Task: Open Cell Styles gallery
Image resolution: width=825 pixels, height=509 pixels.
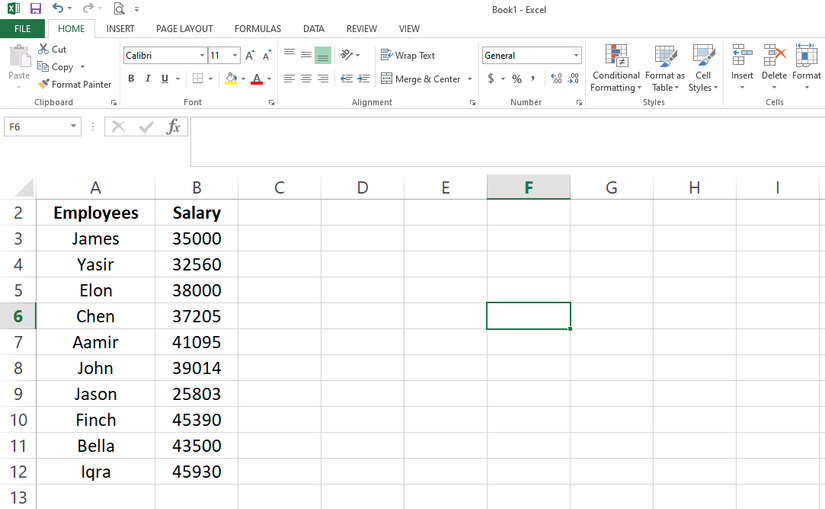Action: (x=703, y=68)
